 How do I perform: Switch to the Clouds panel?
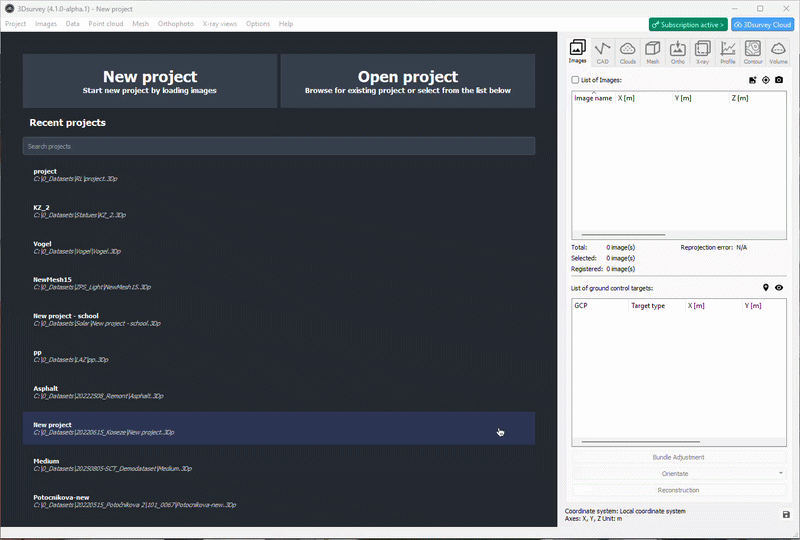(x=627, y=51)
